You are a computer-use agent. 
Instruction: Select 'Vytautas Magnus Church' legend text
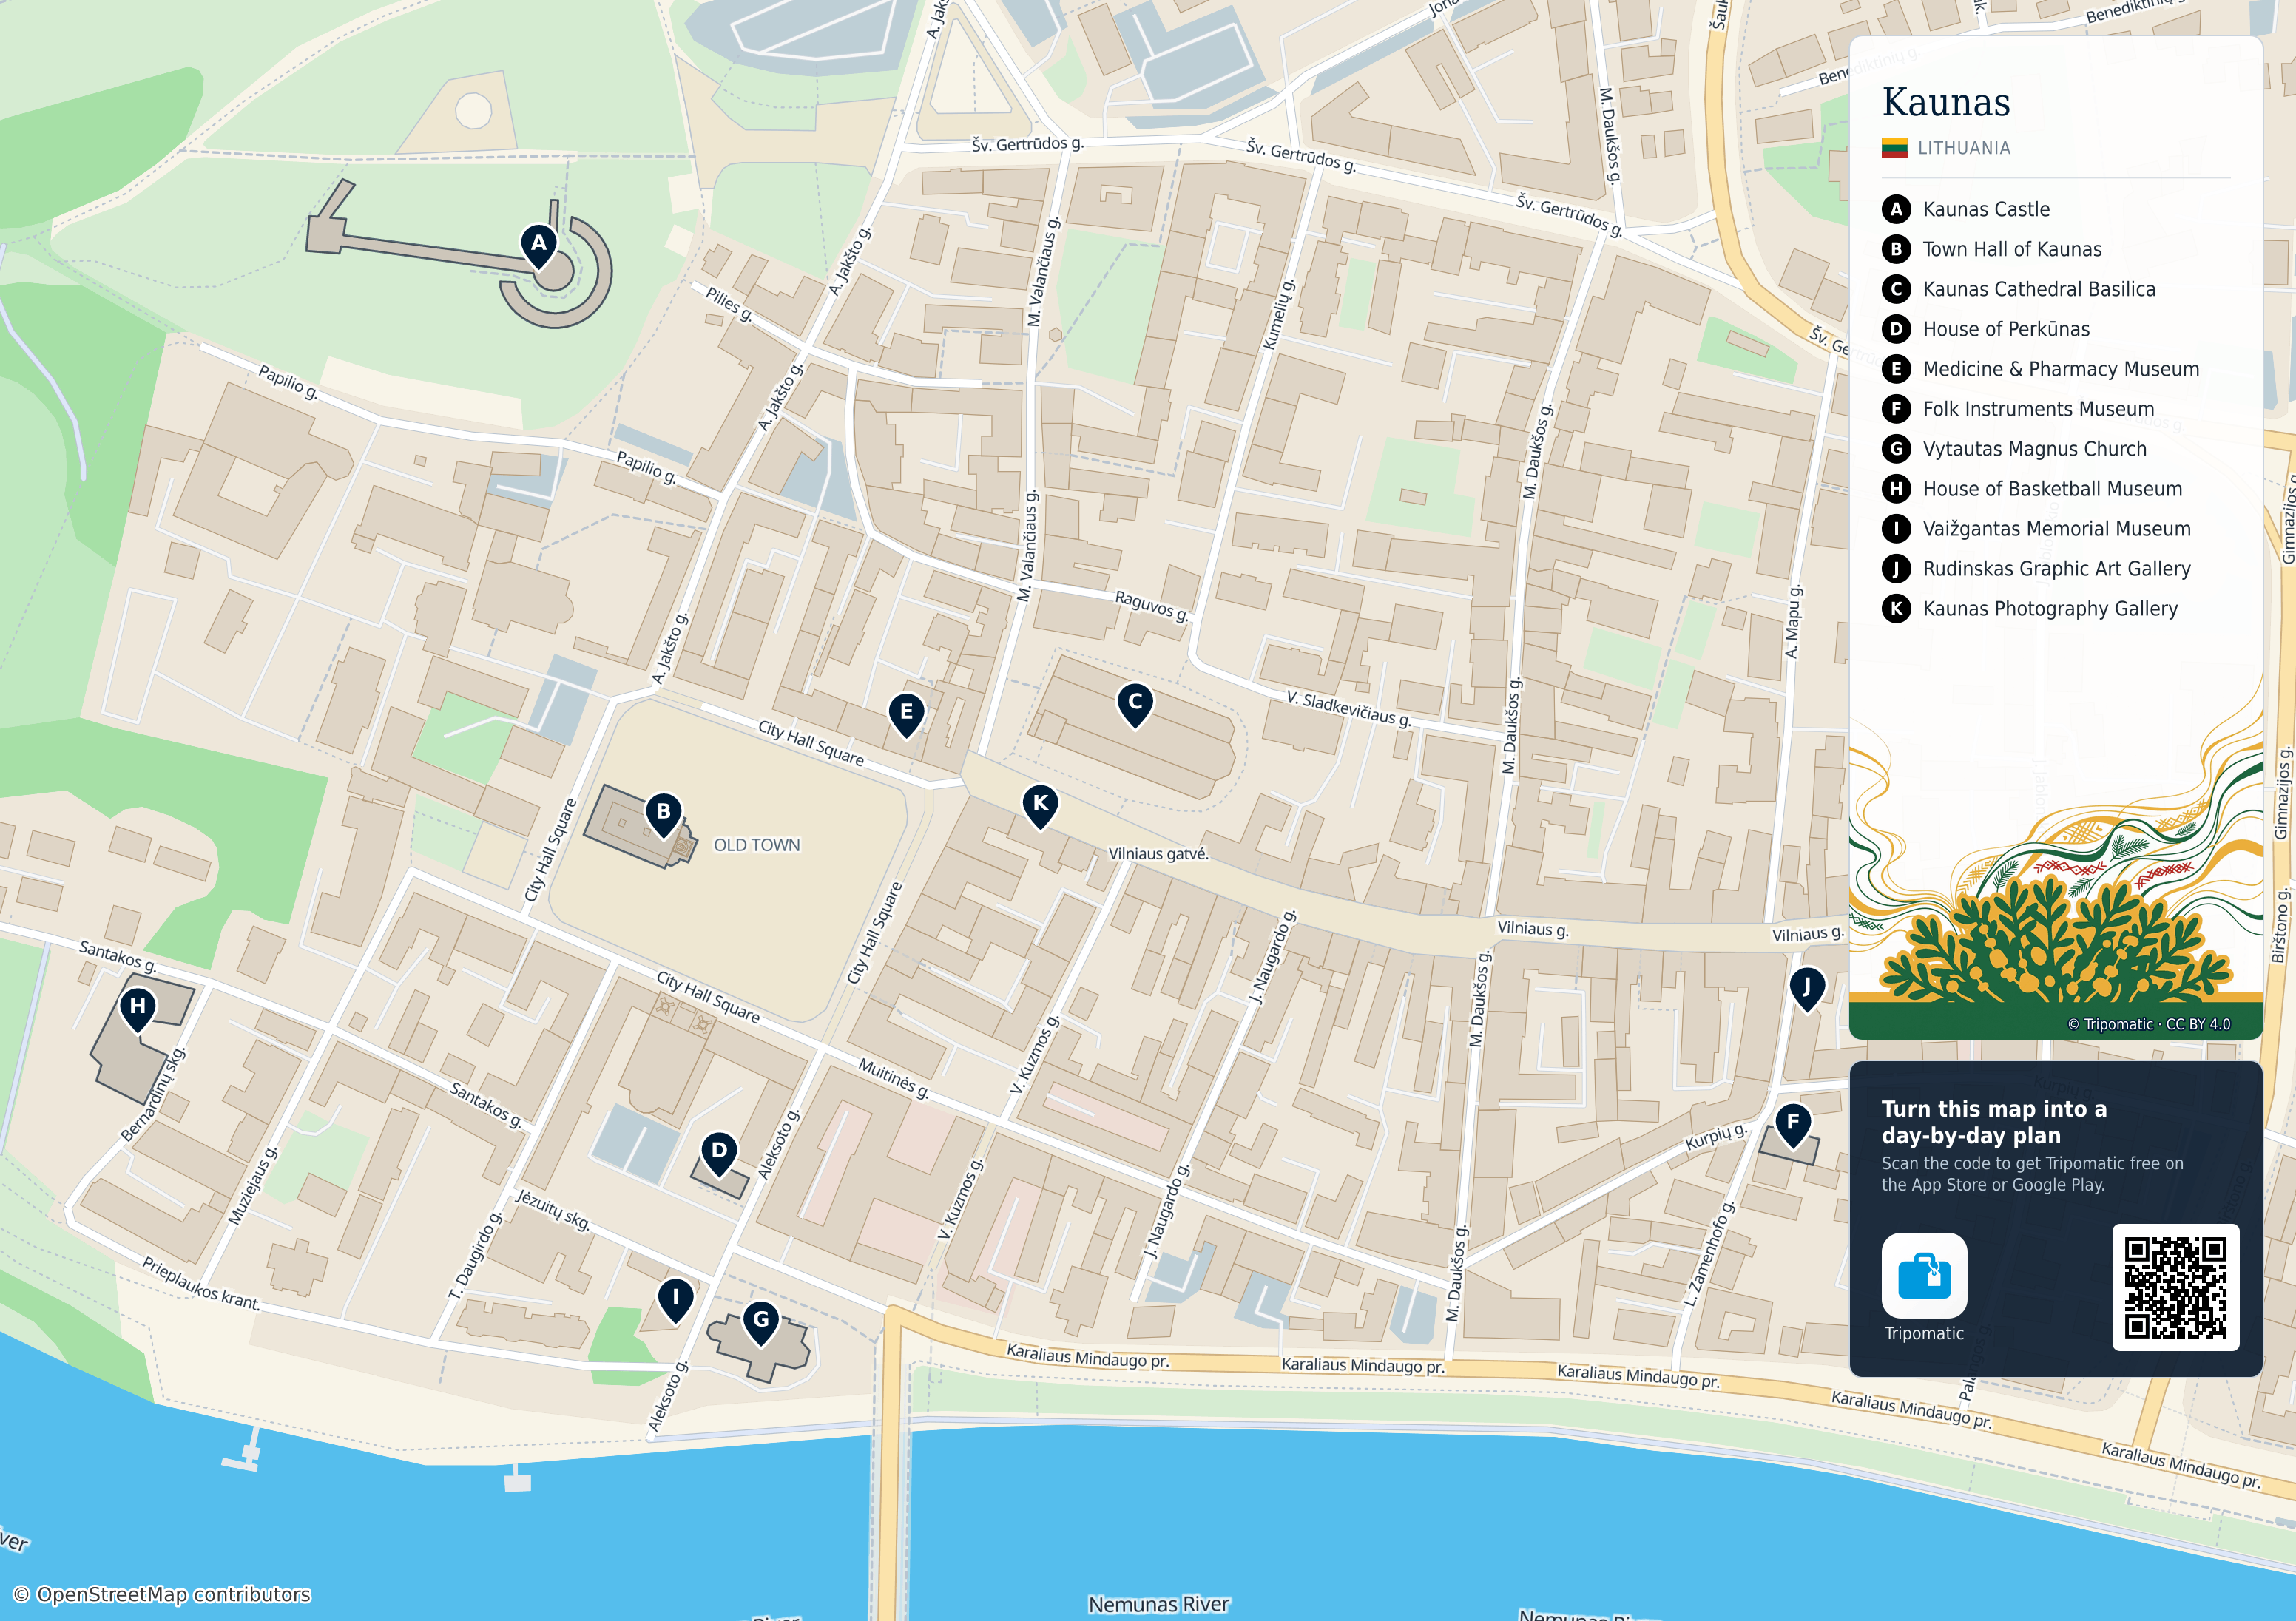[x=2035, y=449]
